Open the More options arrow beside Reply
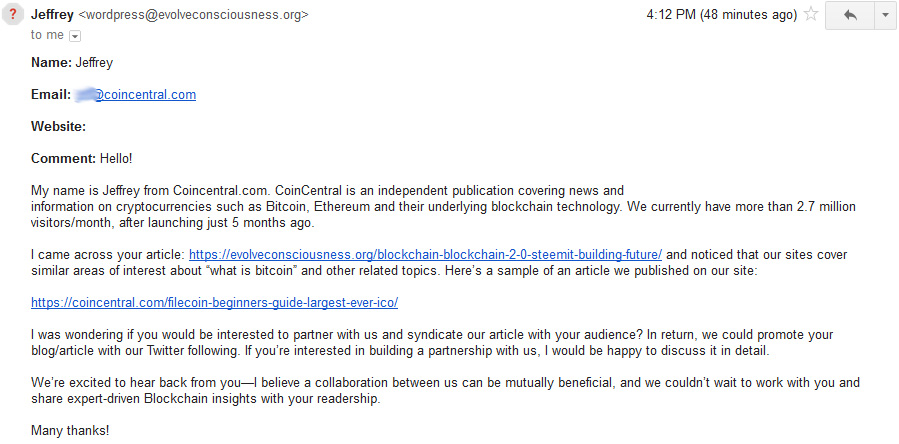 point(885,15)
